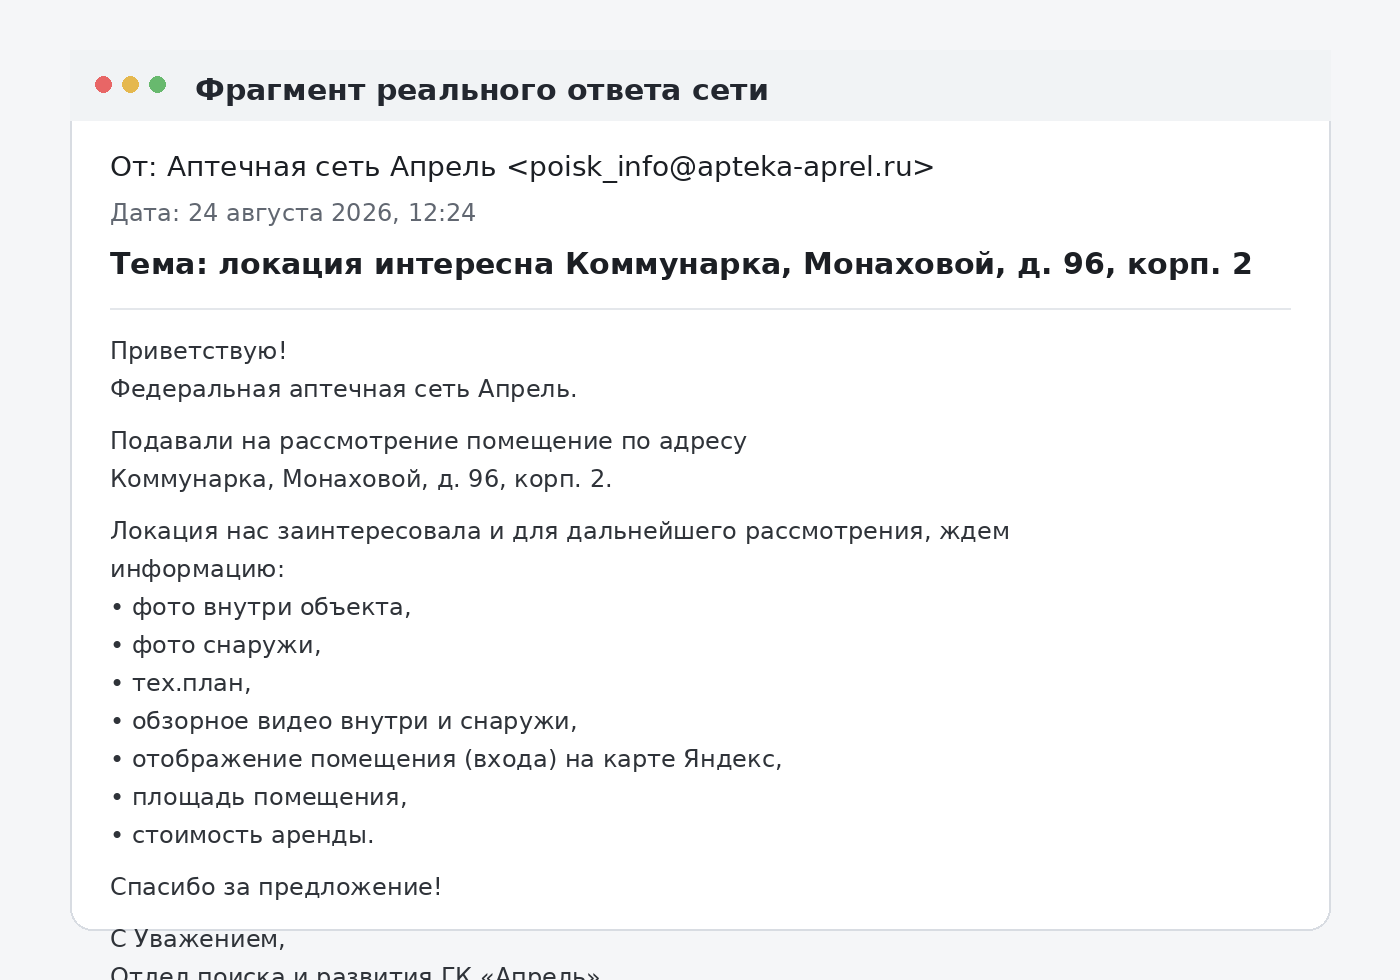The image size is (1400, 980).
Task: Click the sign-off "С Уважением,"
Action: point(198,939)
